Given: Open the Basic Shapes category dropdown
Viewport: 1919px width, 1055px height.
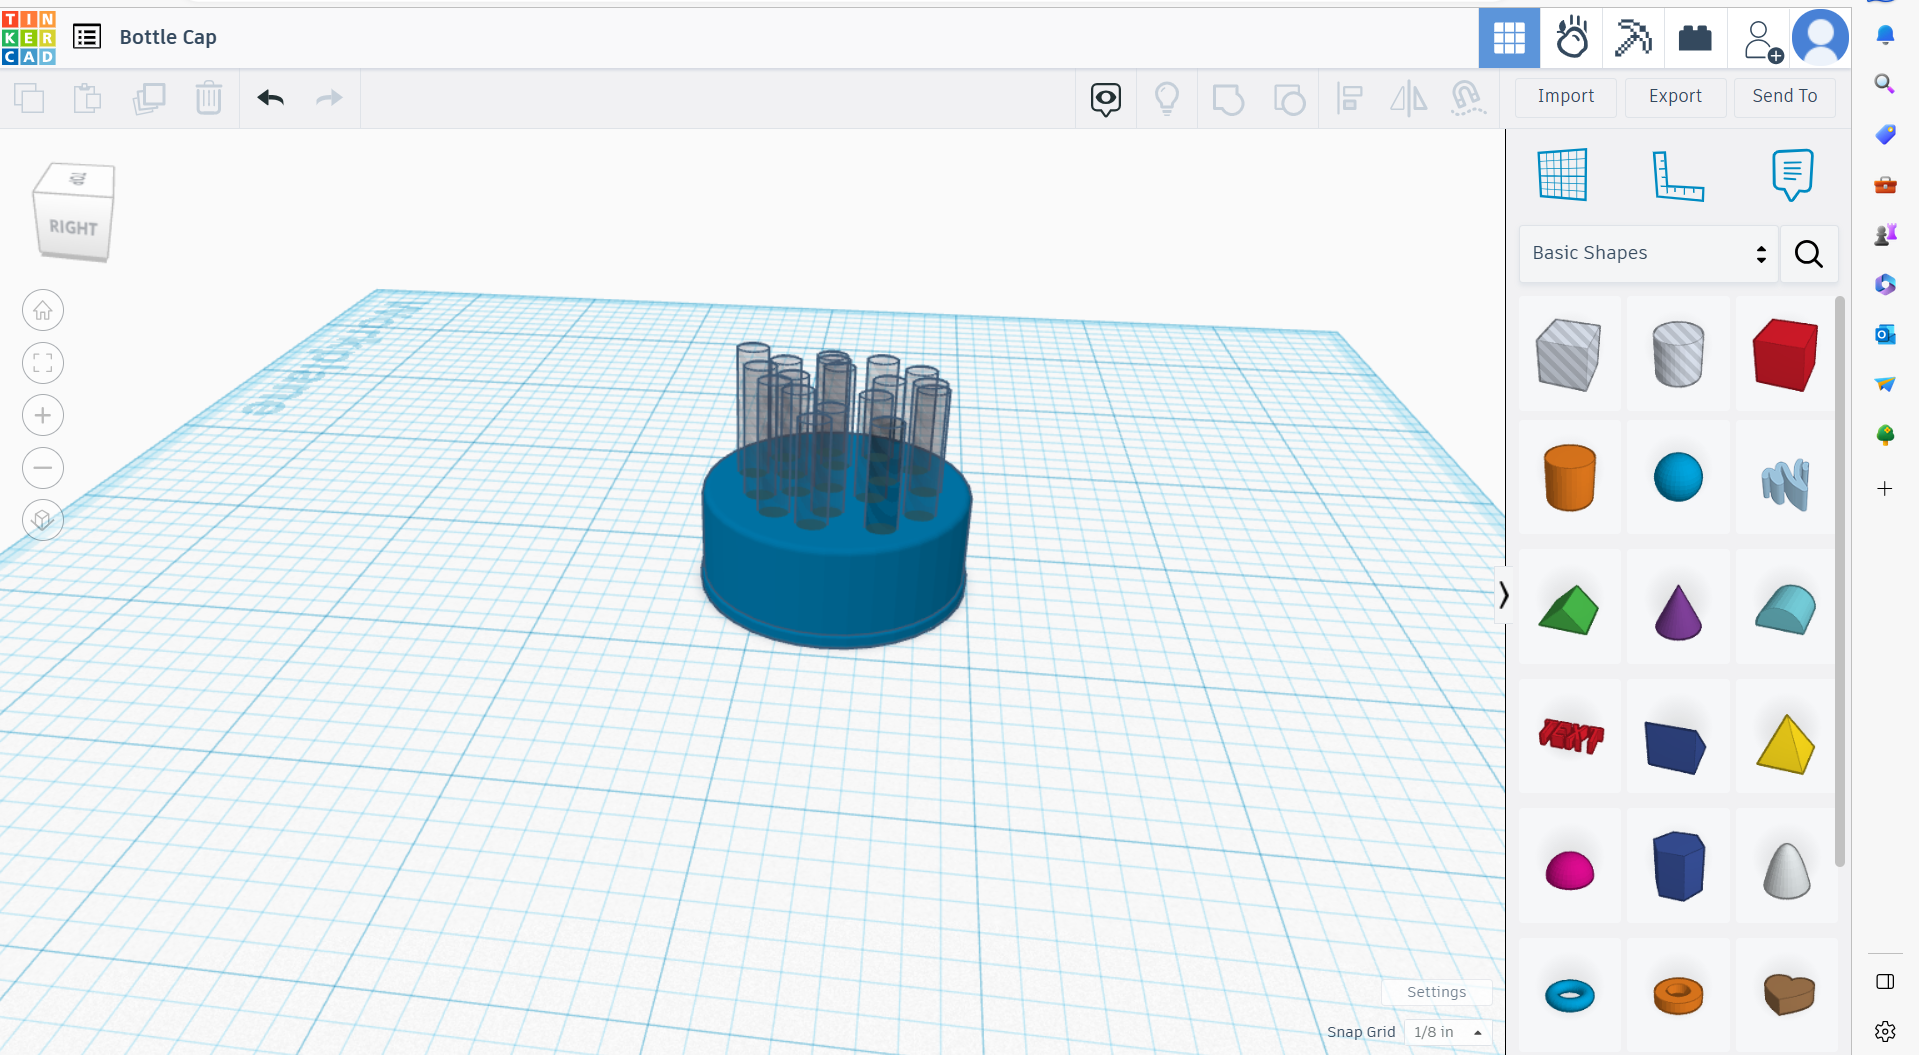Looking at the screenshot, I should point(1647,253).
